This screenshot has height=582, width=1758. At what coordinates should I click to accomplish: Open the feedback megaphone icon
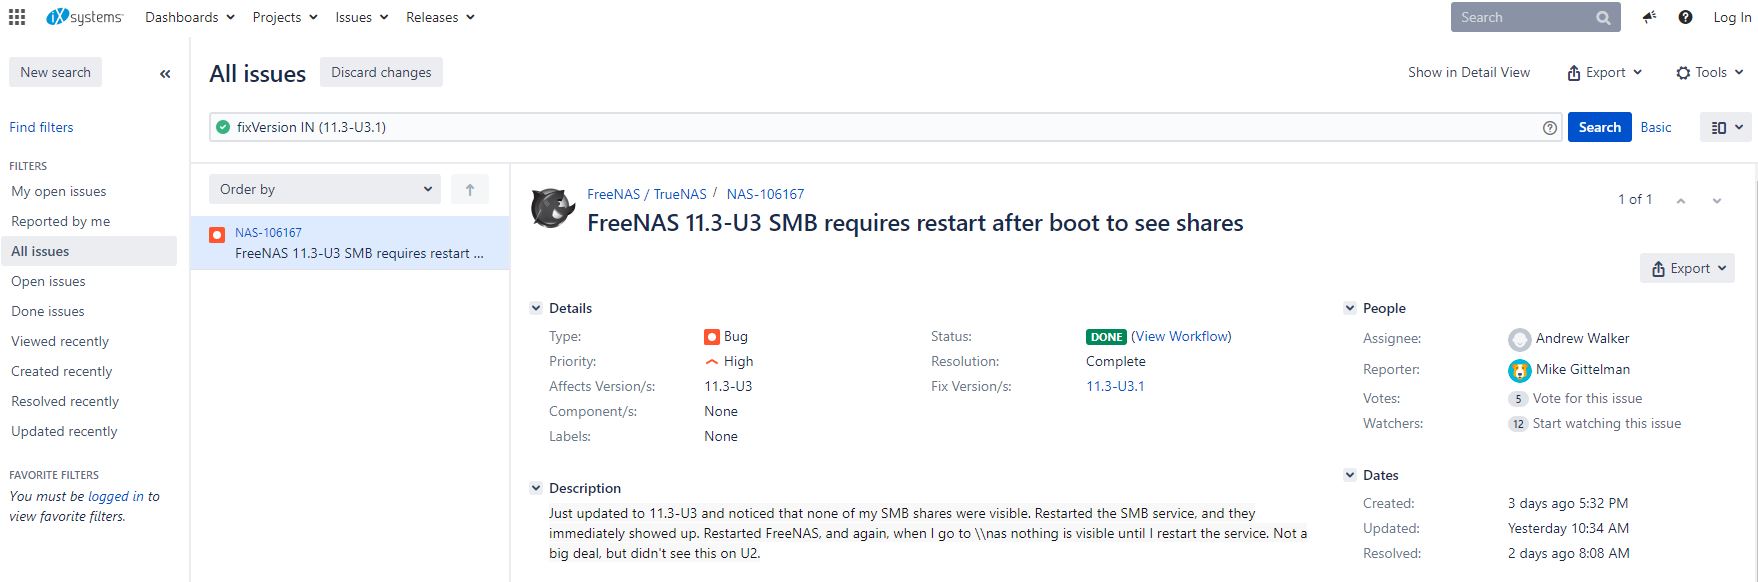coord(1649,17)
